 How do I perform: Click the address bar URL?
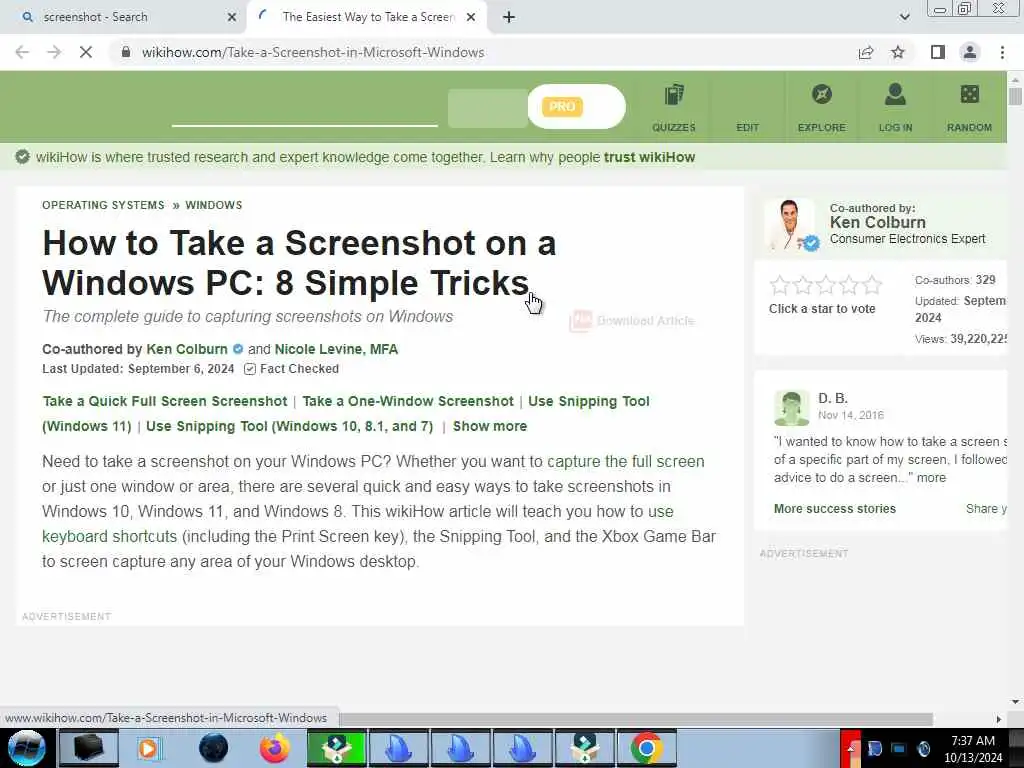point(313,52)
